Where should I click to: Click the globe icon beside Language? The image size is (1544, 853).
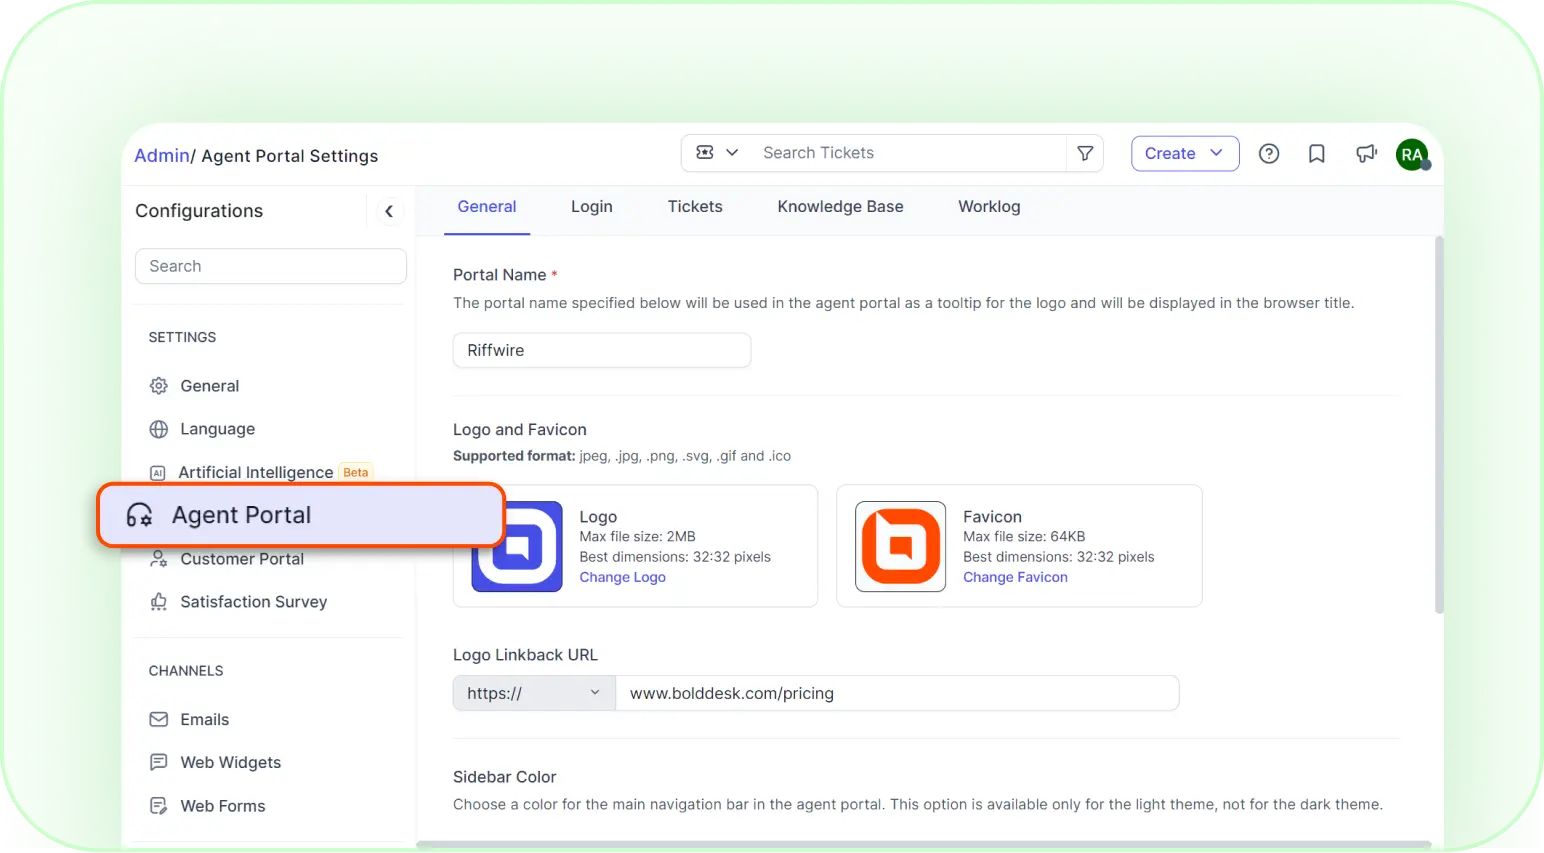coord(158,429)
